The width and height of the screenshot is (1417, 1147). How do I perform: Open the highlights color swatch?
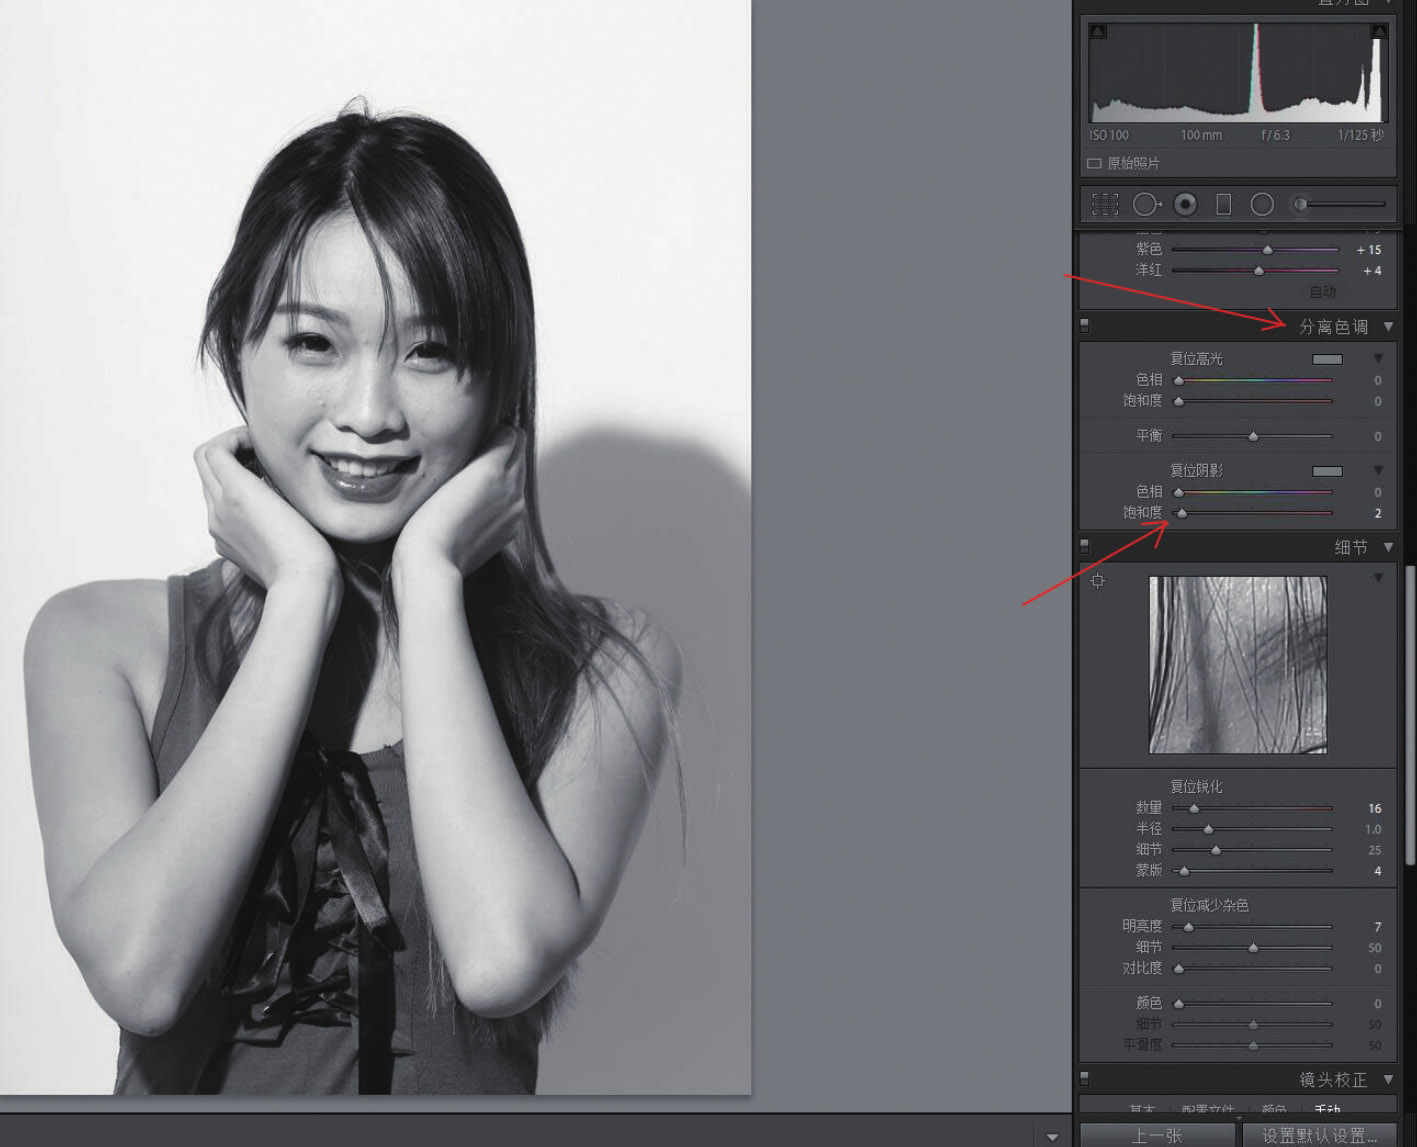(1327, 359)
